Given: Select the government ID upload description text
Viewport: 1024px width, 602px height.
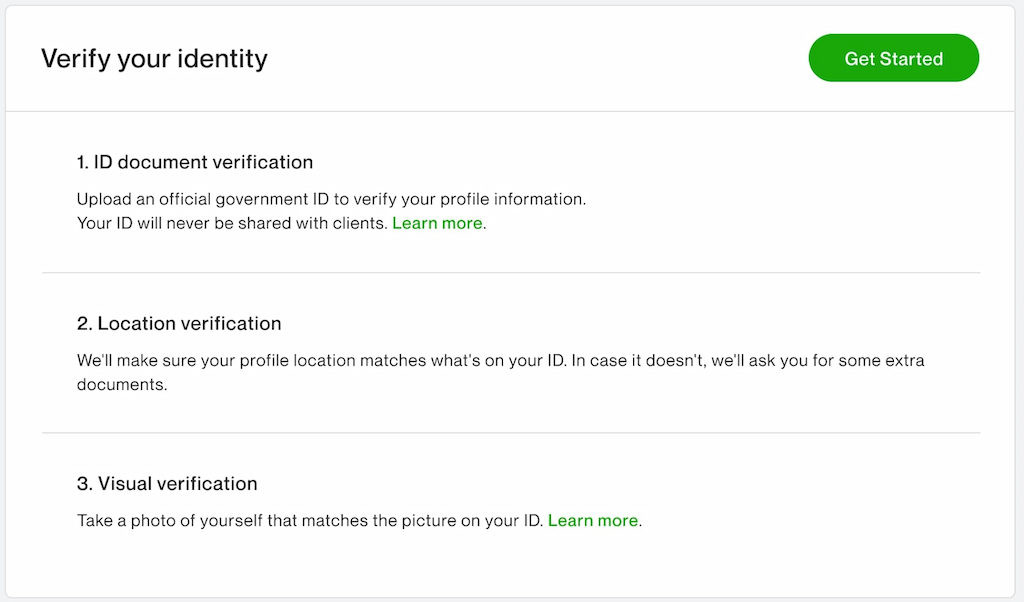Looking at the screenshot, I should [x=332, y=198].
